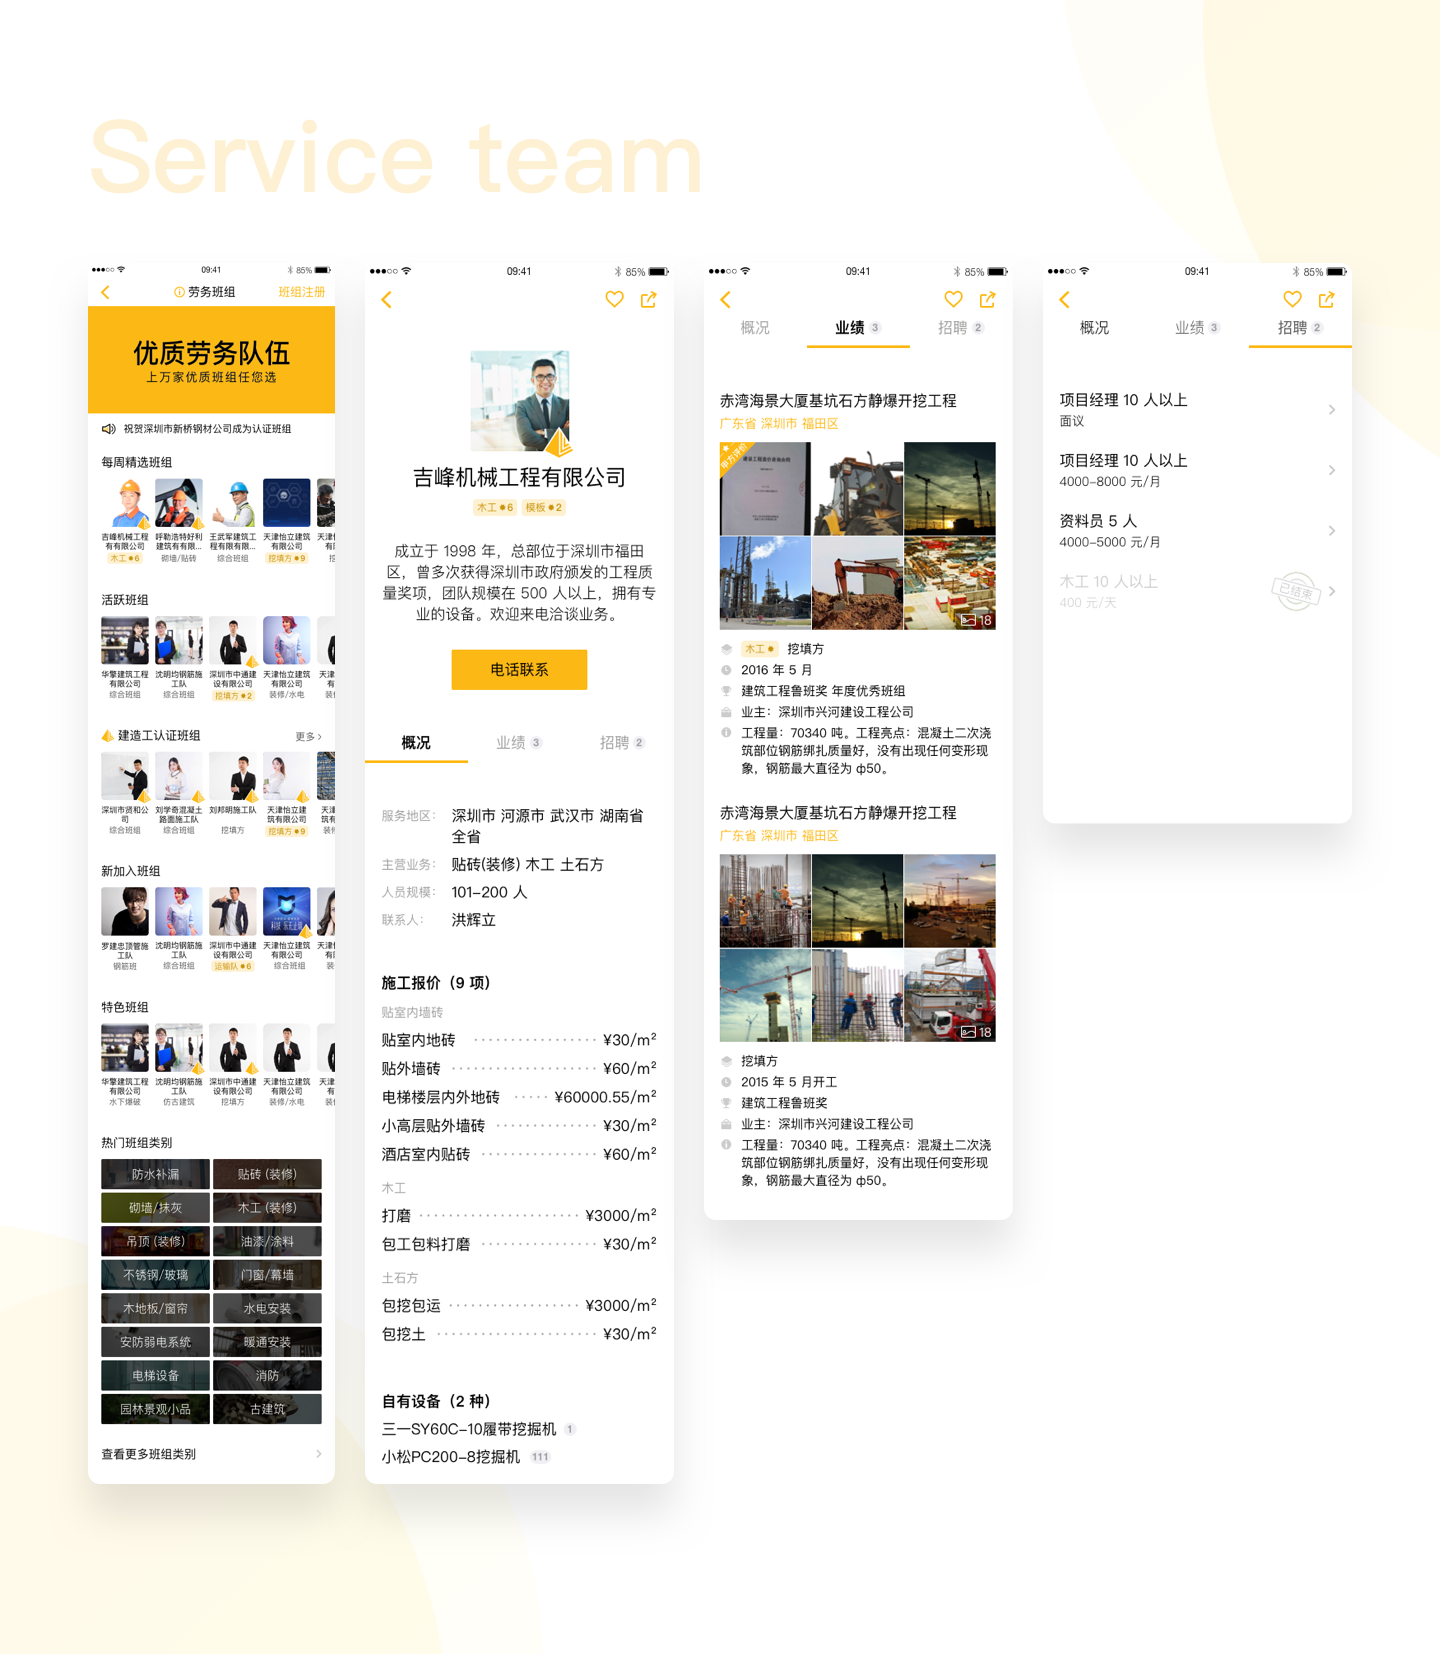Go back from the 吉峰机械工程有限公司 profile screen
The width and height of the screenshot is (1440, 1654).
[387, 300]
